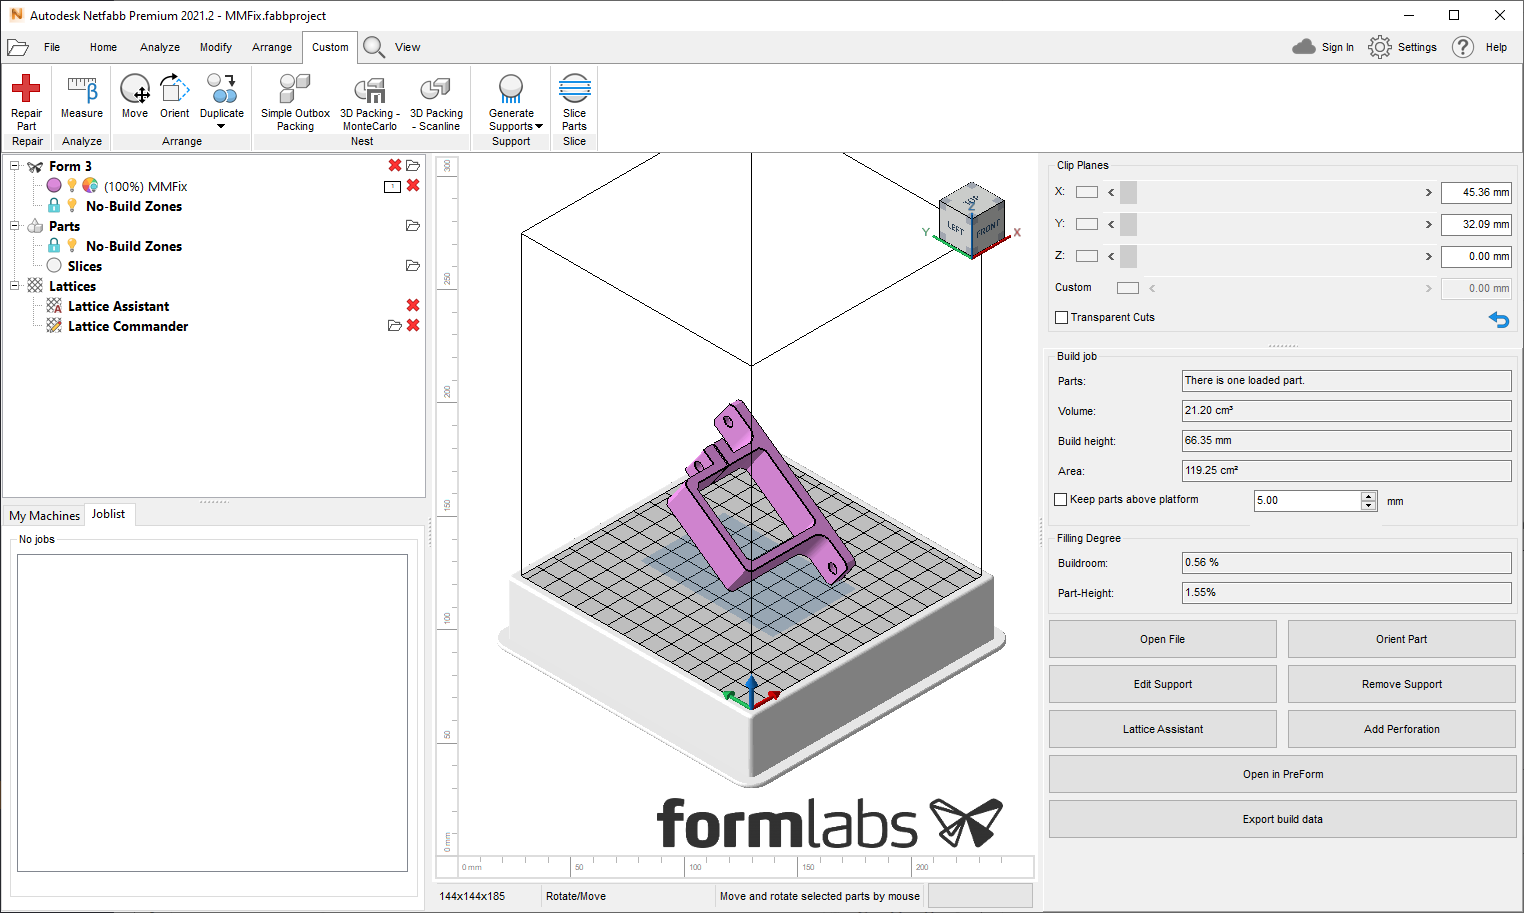The image size is (1524, 913).
Task: Click the magnifier search icon near View
Action: 374,47
